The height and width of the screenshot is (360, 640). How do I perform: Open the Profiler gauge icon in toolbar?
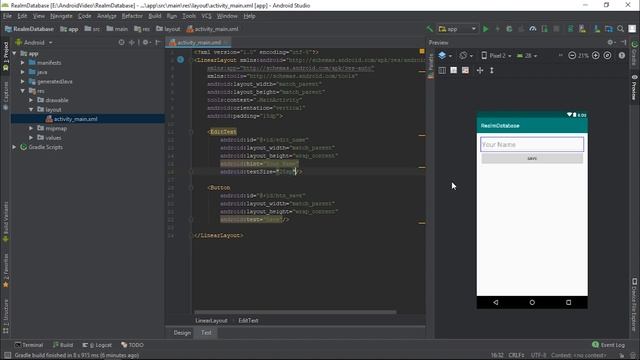click(533, 29)
